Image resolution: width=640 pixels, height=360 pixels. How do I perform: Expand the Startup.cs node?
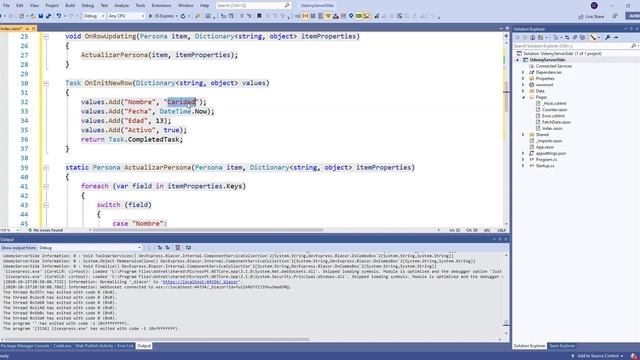click(523, 166)
